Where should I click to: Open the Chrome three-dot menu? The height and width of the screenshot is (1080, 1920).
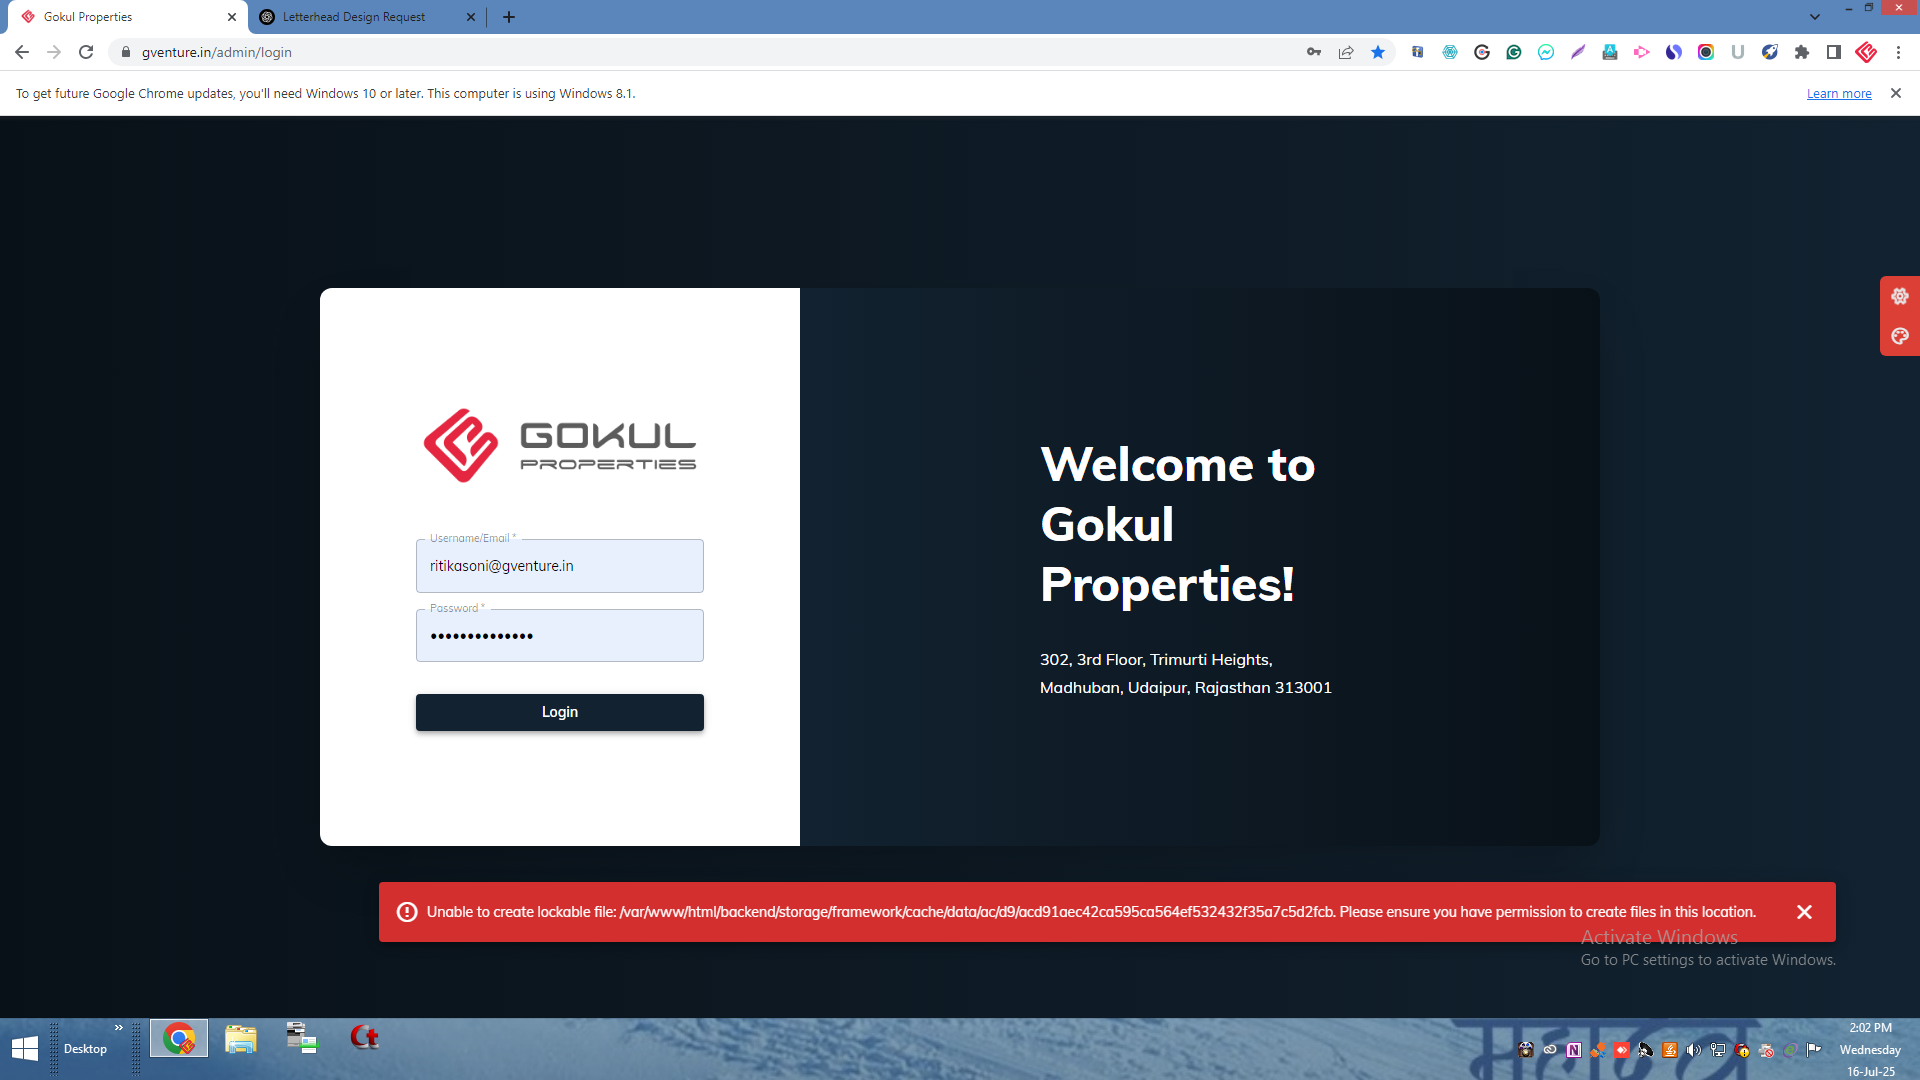pos(1898,52)
